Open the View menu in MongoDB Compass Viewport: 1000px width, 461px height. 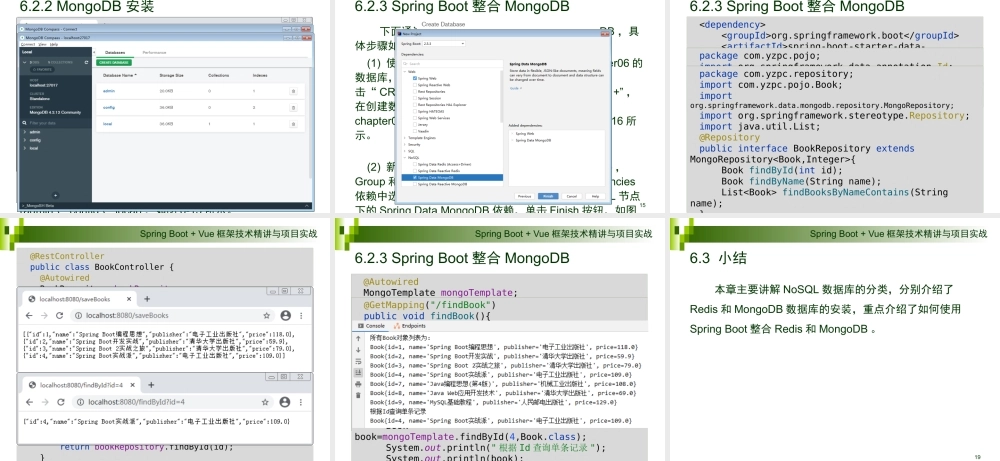pyautogui.click(x=43, y=44)
